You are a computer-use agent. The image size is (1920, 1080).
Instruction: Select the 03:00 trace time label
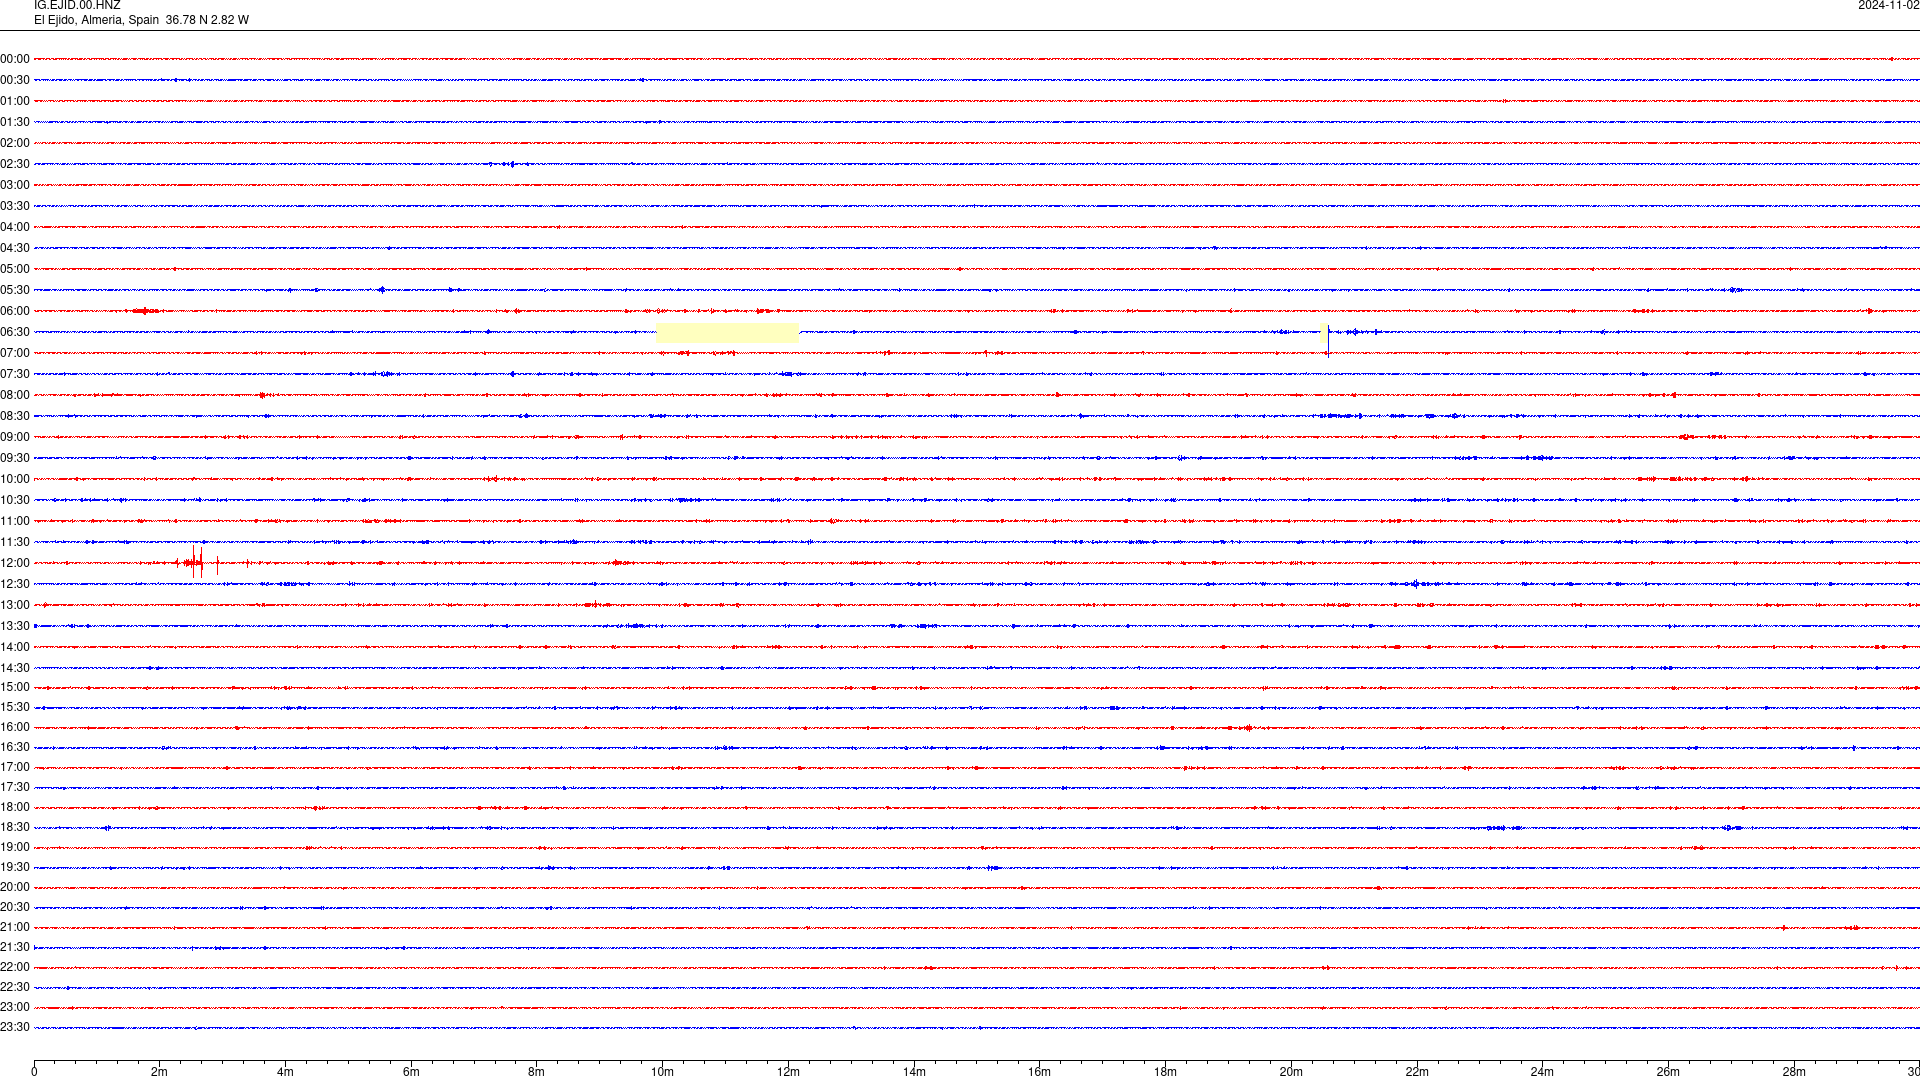coord(15,185)
